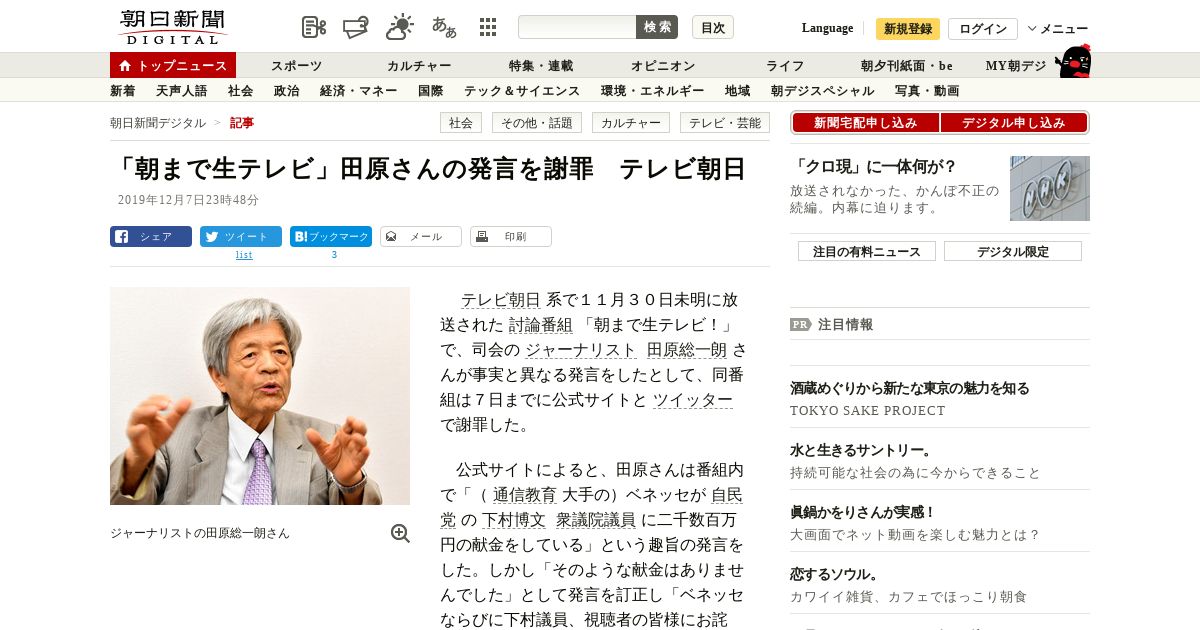Enlarge photo with magnifier icon
Viewport: 1200px width, 630px height.
click(400, 533)
